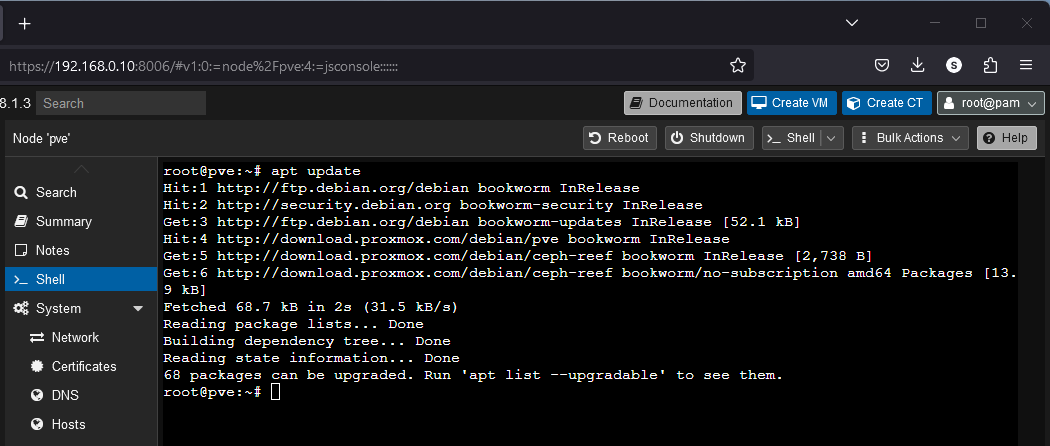Click 'Get:5' ceph-reef InRelease line

click(x=518, y=256)
